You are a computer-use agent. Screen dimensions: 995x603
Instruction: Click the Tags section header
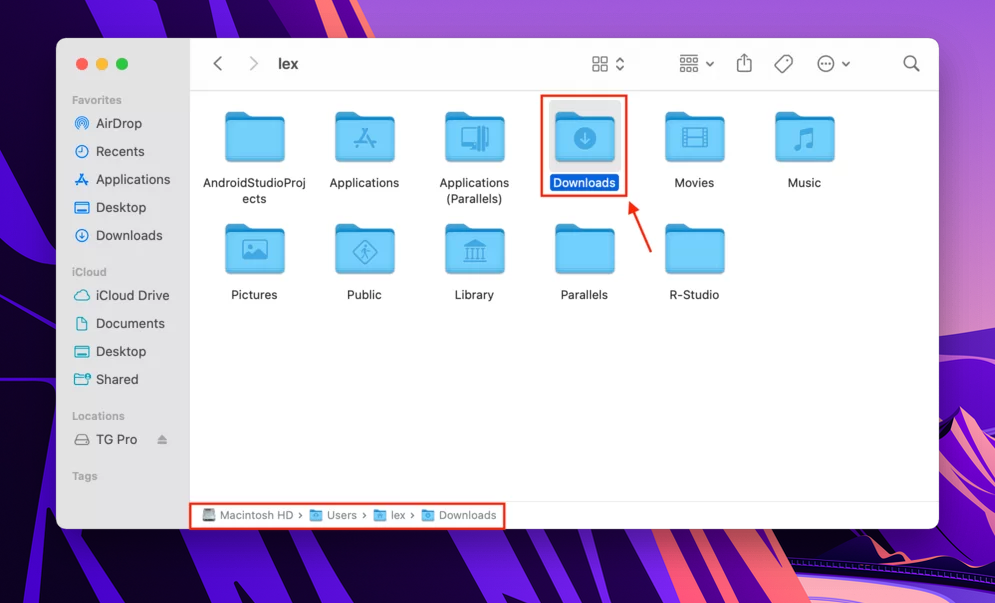click(x=84, y=476)
